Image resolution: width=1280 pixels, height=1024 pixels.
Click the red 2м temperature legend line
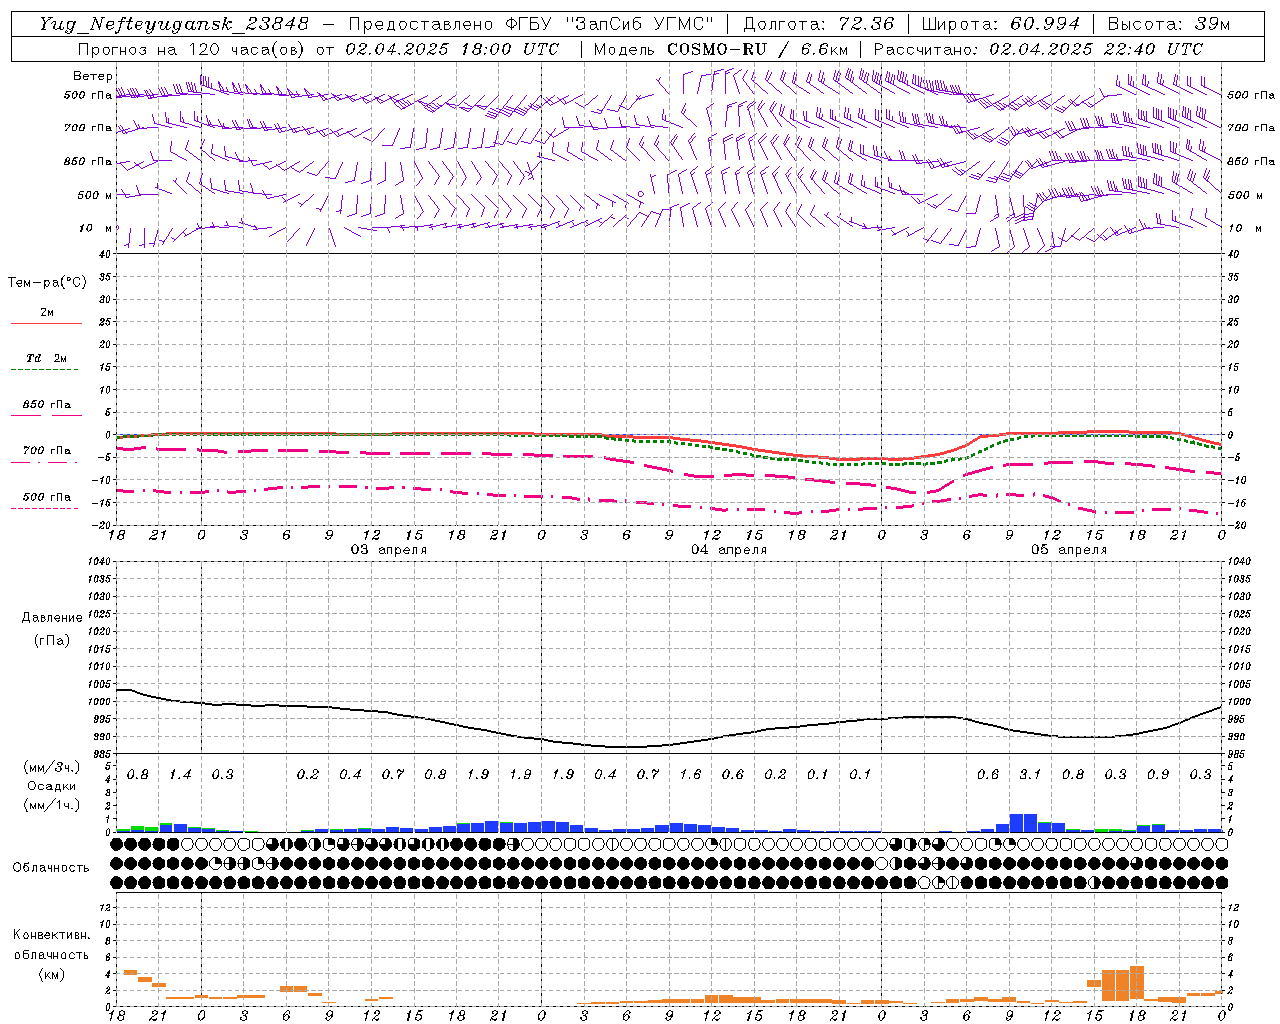point(46,323)
